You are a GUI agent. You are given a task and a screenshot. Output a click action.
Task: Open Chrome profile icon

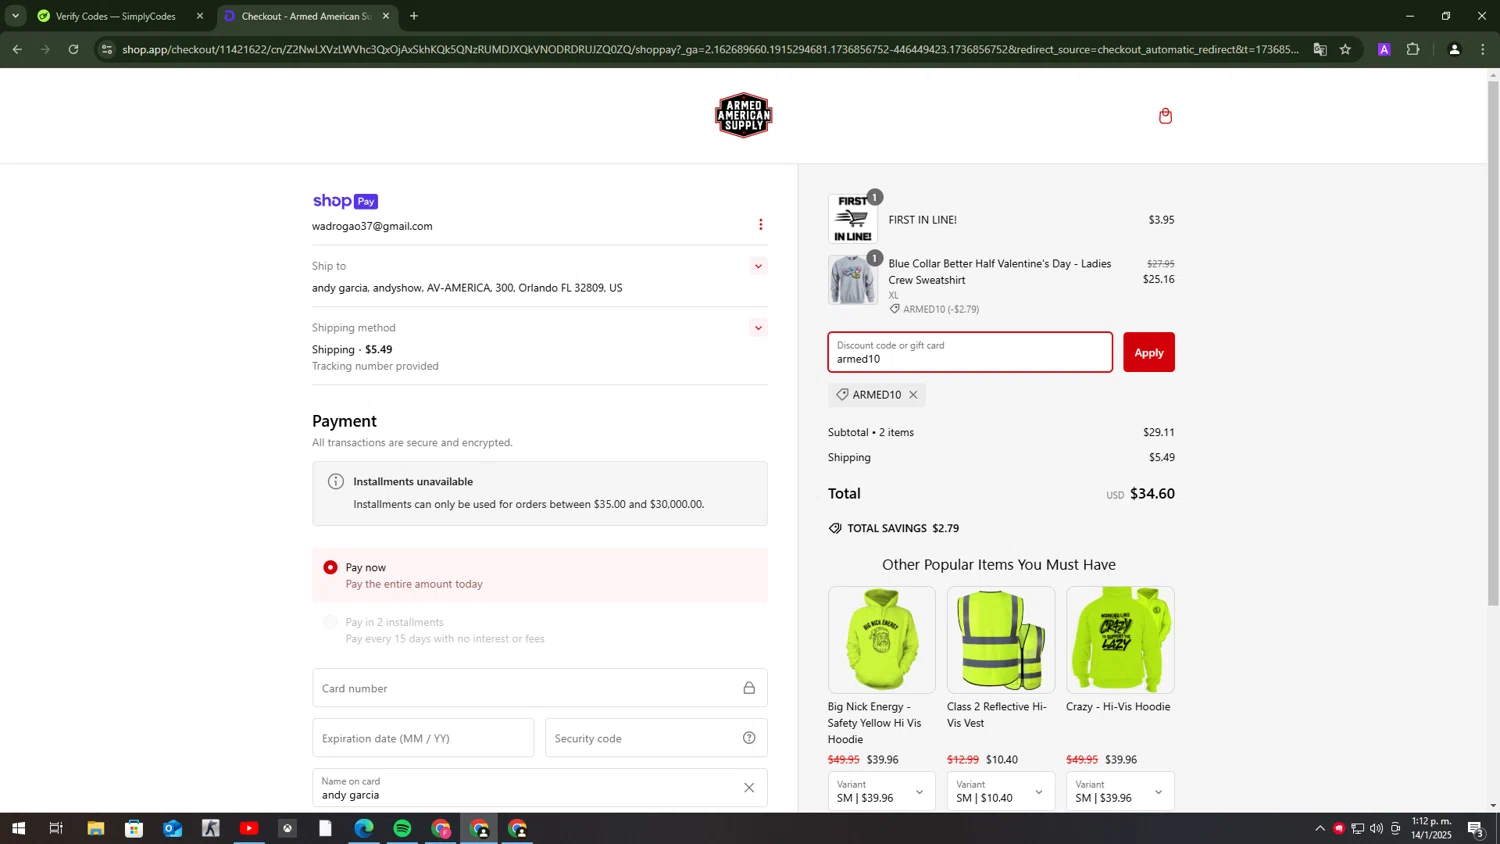(x=1454, y=49)
